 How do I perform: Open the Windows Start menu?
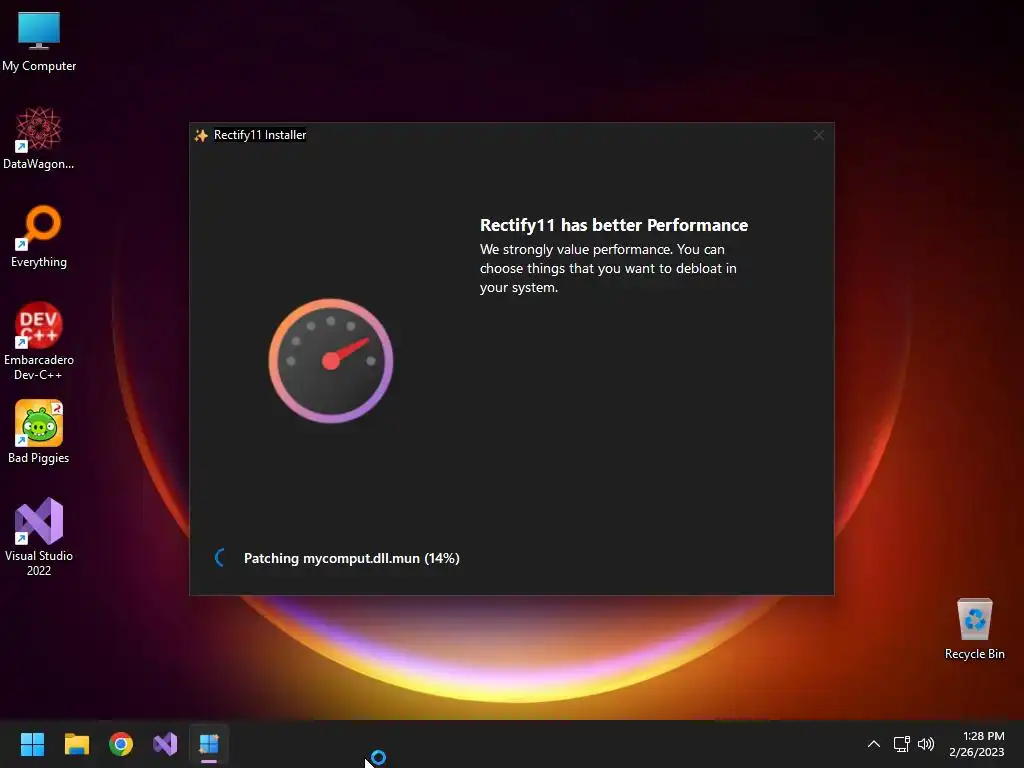[x=32, y=744]
